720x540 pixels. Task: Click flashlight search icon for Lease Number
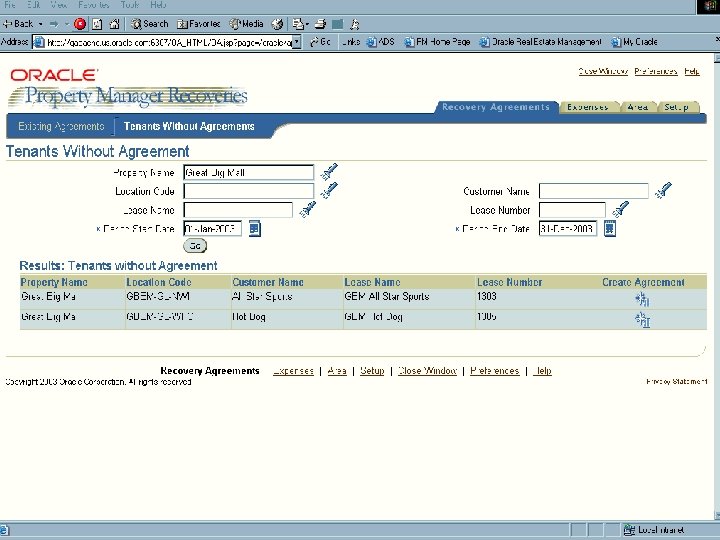pyautogui.click(x=620, y=209)
